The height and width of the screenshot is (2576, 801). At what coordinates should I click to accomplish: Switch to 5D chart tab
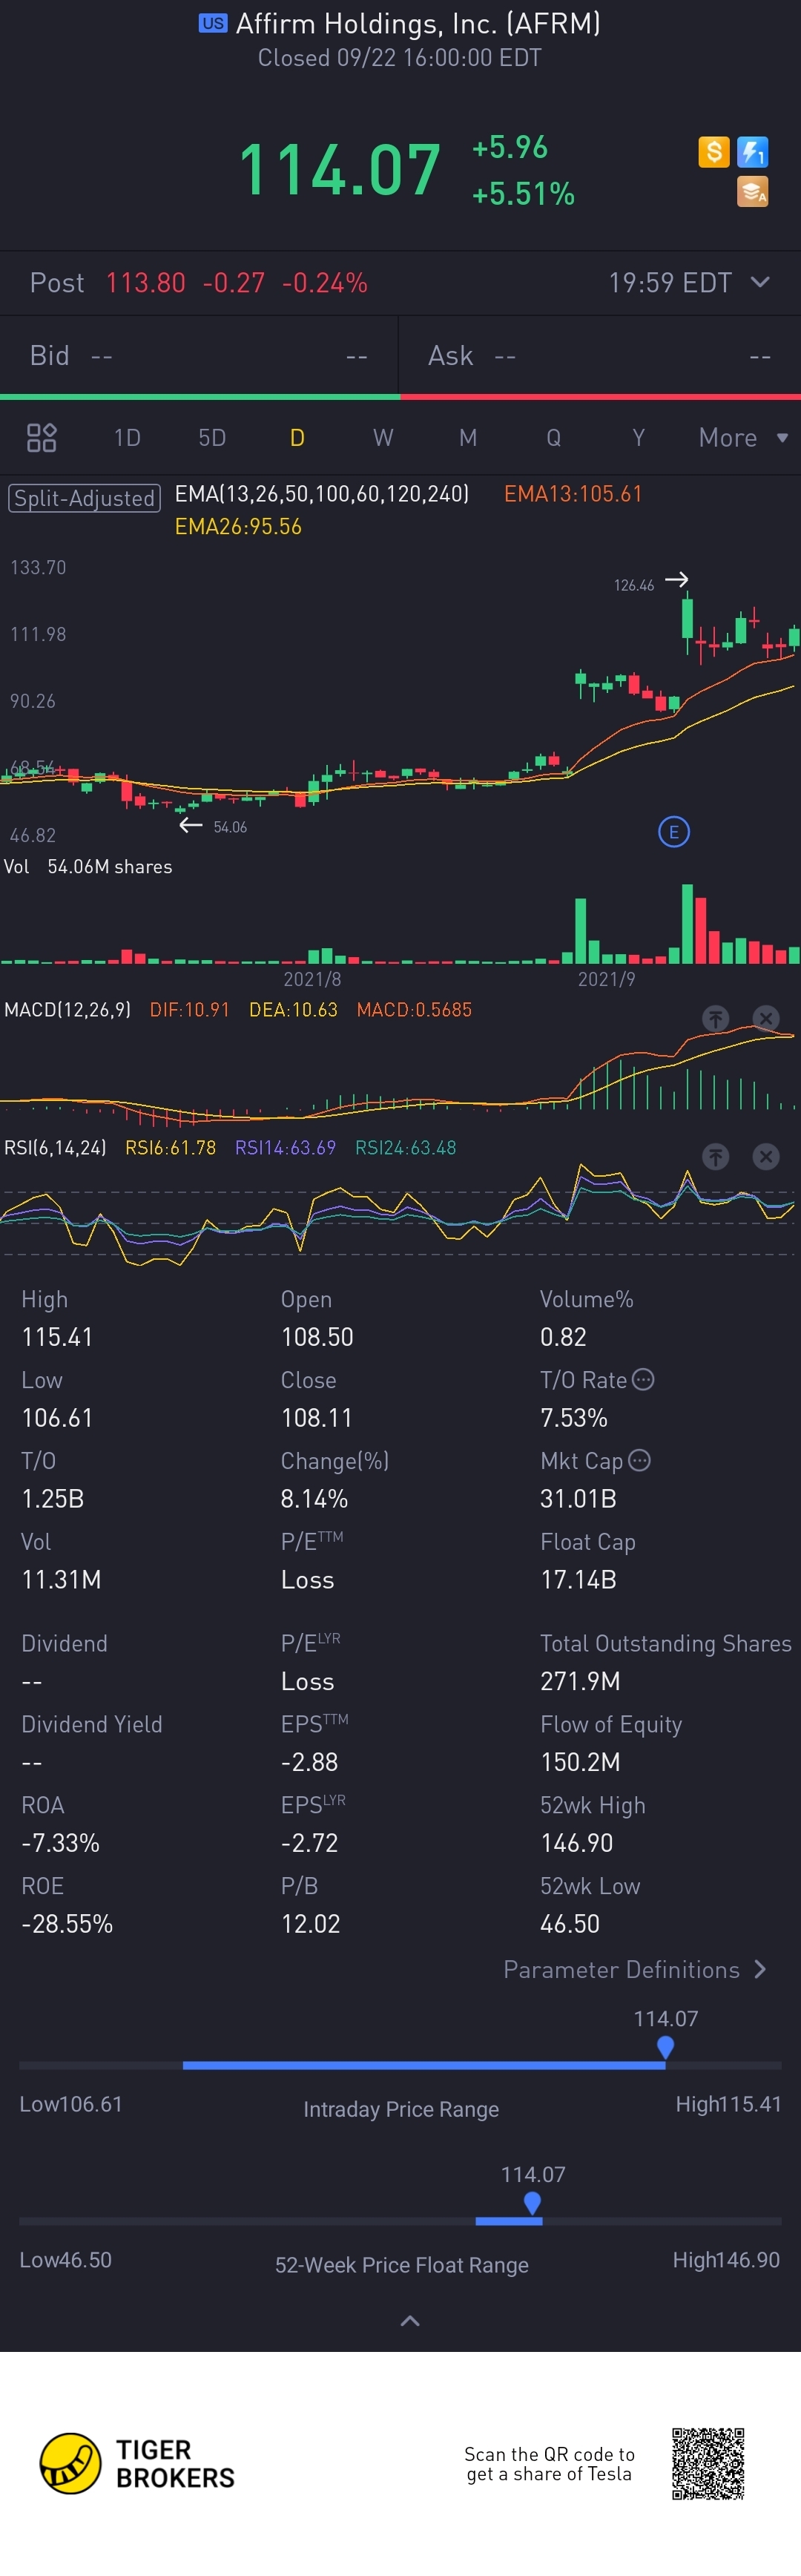click(x=212, y=438)
